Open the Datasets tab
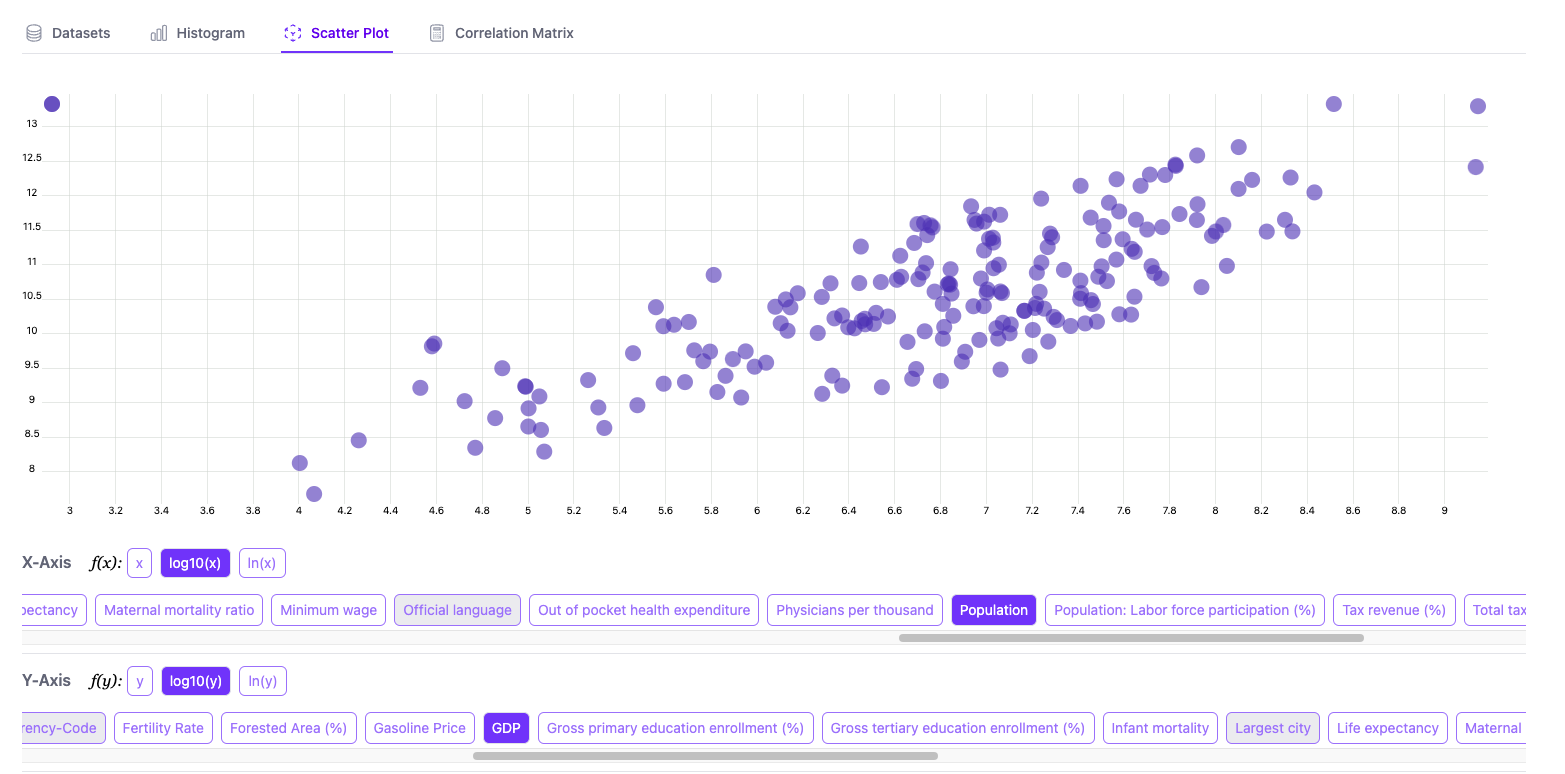Screen dimensions: 1565x774 click(67, 33)
